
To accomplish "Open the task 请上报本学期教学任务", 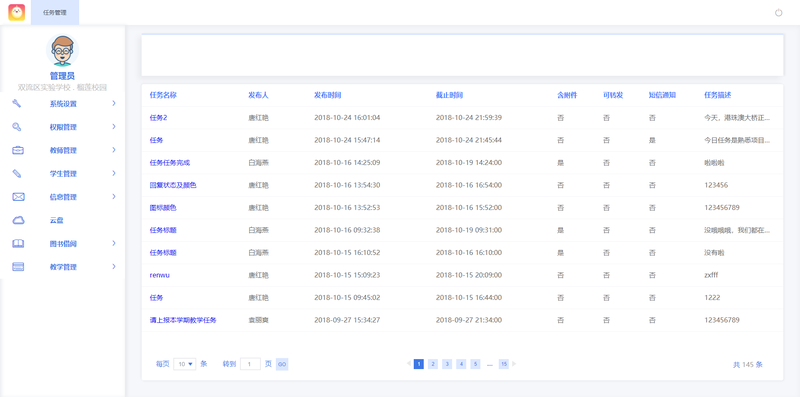I will pyautogui.click(x=183, y=320).
